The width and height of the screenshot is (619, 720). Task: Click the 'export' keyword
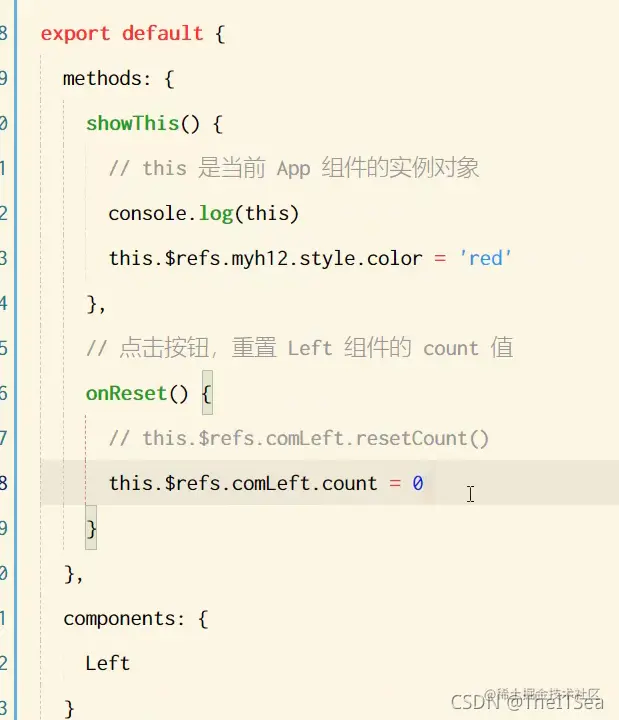[75, 34]
